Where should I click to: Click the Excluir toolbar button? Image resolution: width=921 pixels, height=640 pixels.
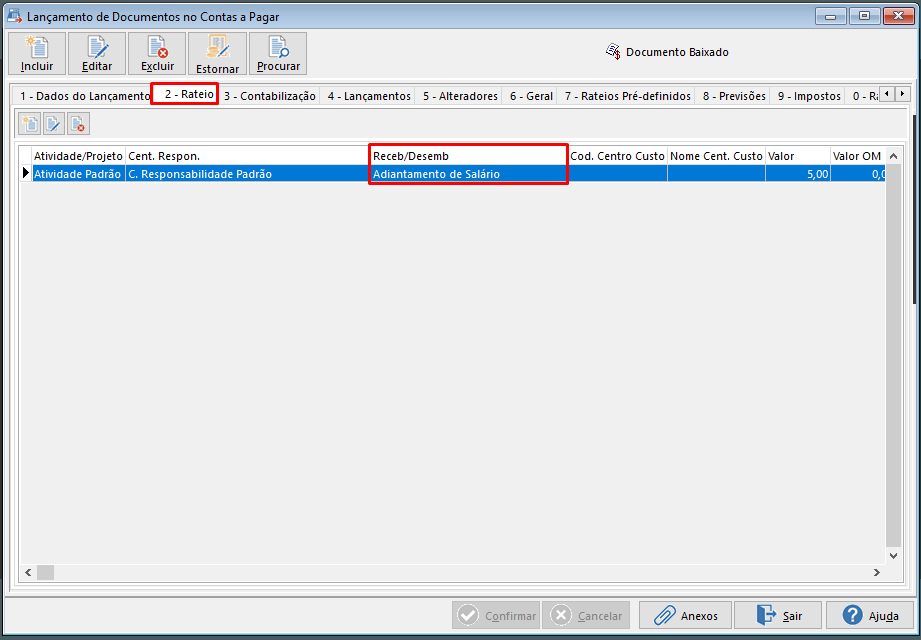click(157, 53)
